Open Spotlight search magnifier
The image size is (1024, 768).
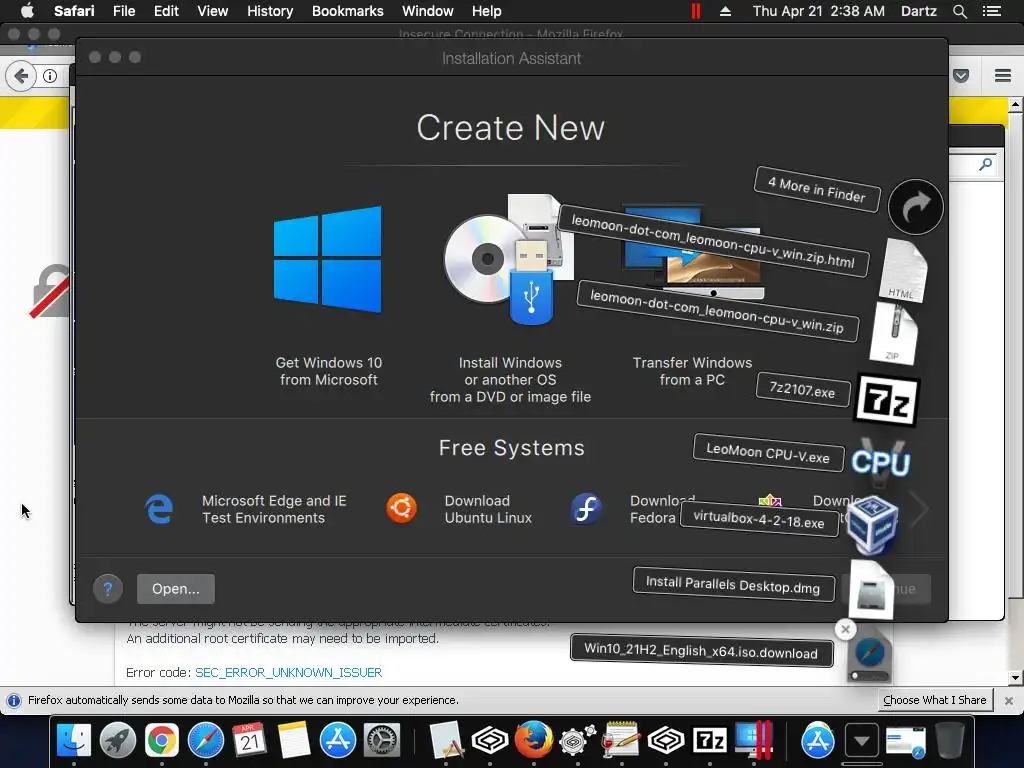pyautogui.click(x=959, y=11)
